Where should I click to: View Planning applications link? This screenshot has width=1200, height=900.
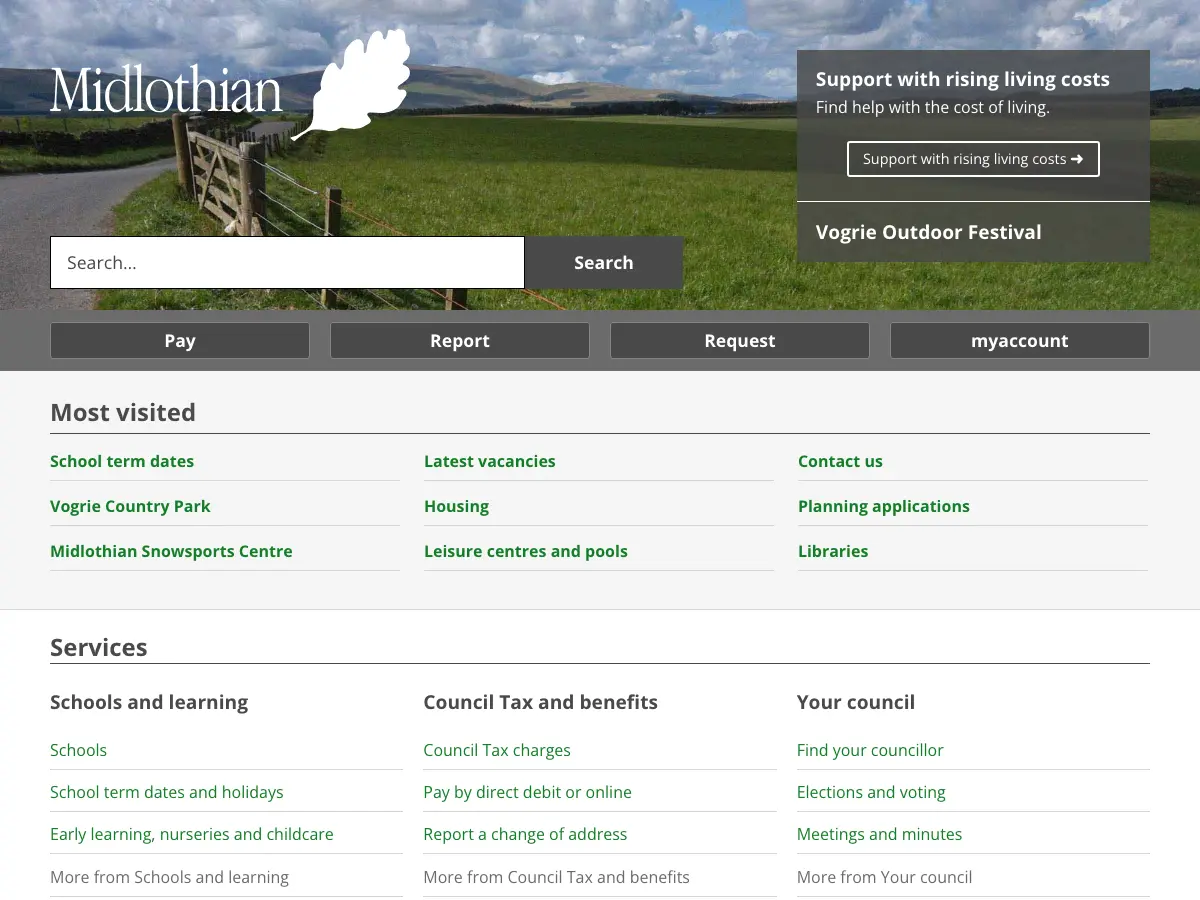click(884, 506)
